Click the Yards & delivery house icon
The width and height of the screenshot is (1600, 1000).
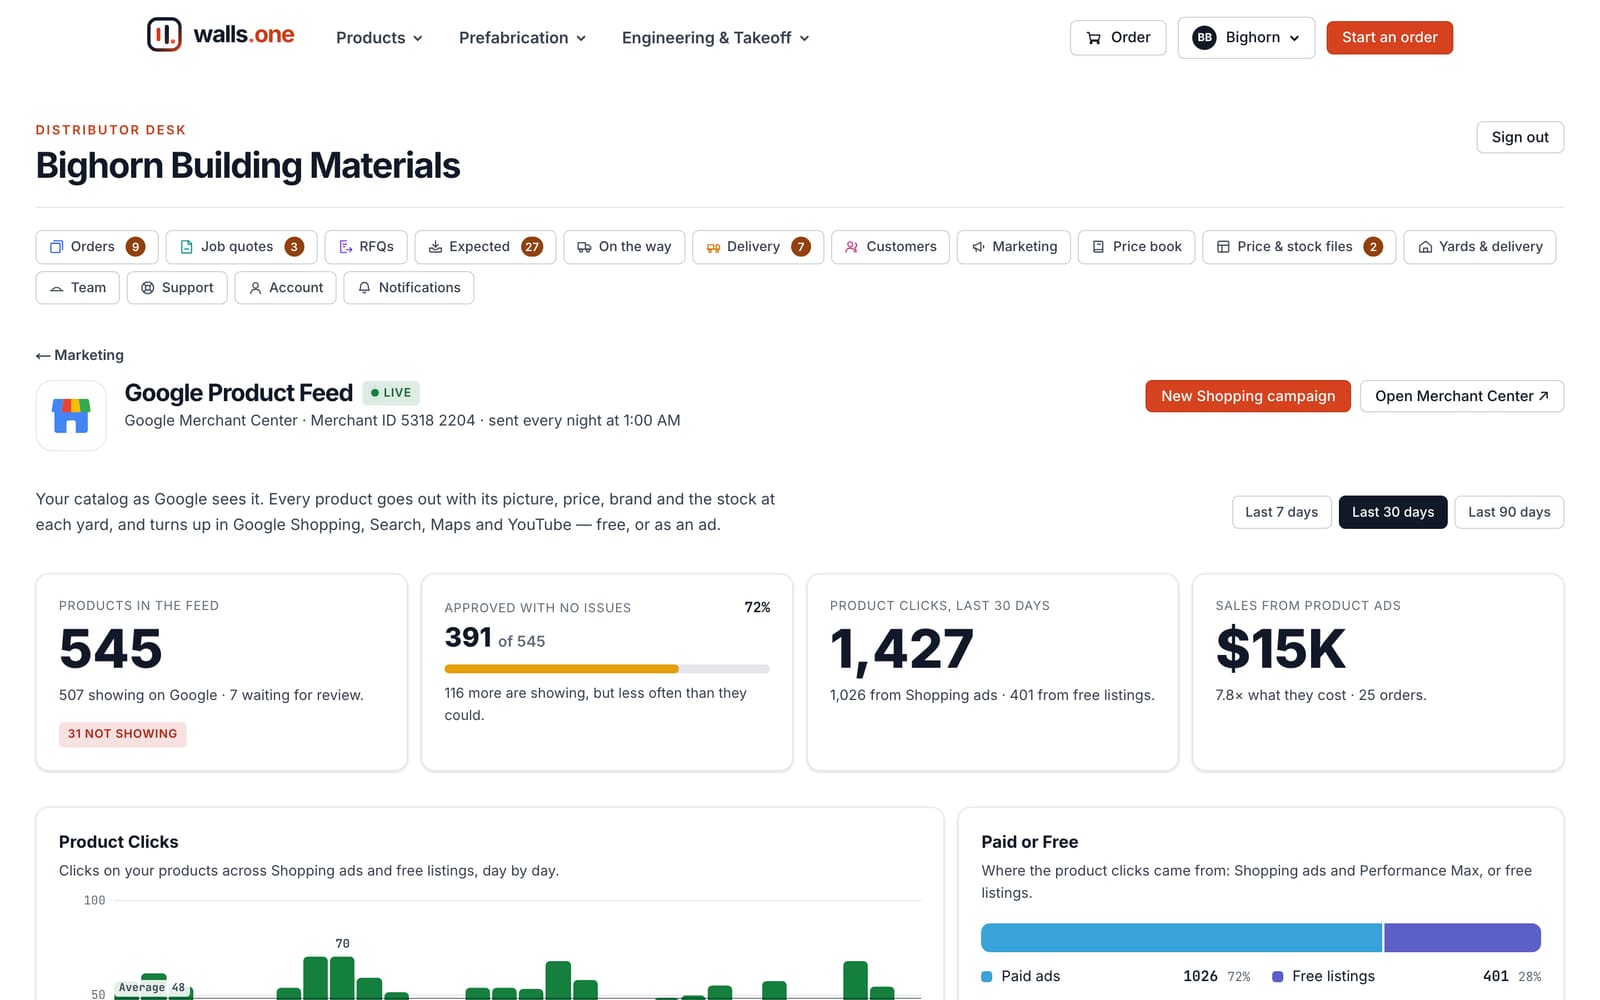(1425, 247)
